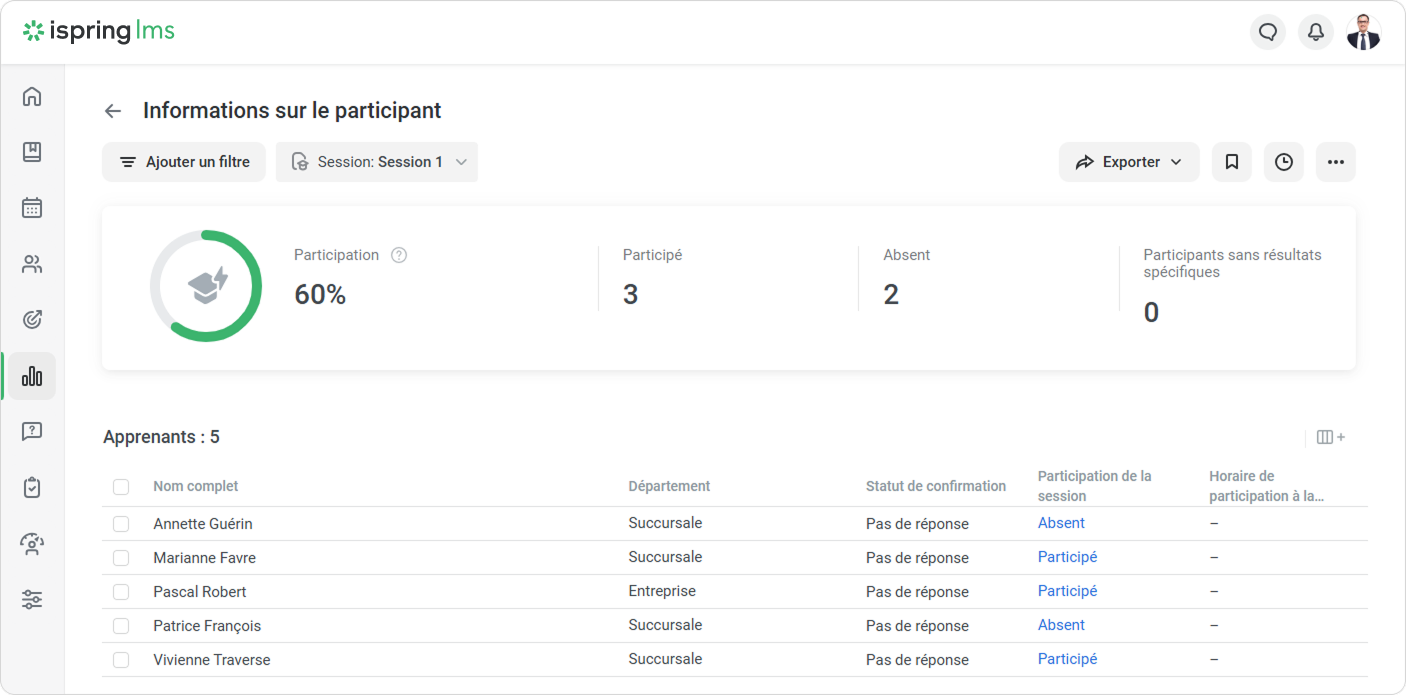Screen dimensions: 1406x695
Task: Open the reports bar chart sidebar item
Action: pyautogui.click(x=32, y=376)
